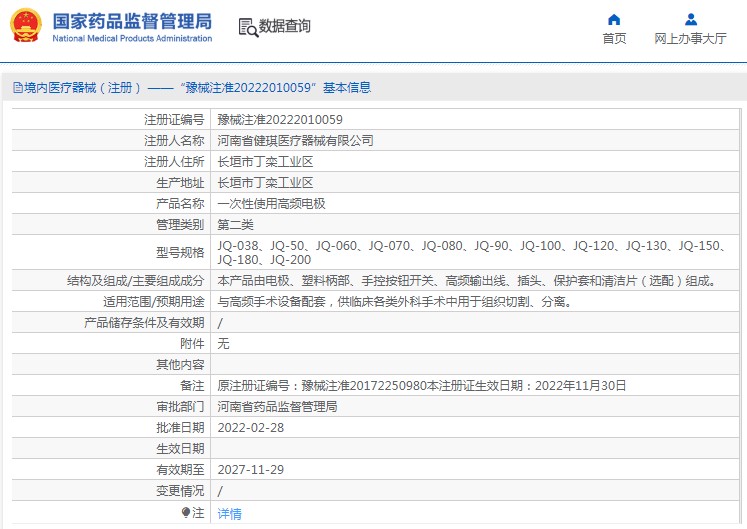Image resolution: width=747 pixels, height=529 pixels.
Task: Click the 审批部门 row label
Action: point(181,407)
